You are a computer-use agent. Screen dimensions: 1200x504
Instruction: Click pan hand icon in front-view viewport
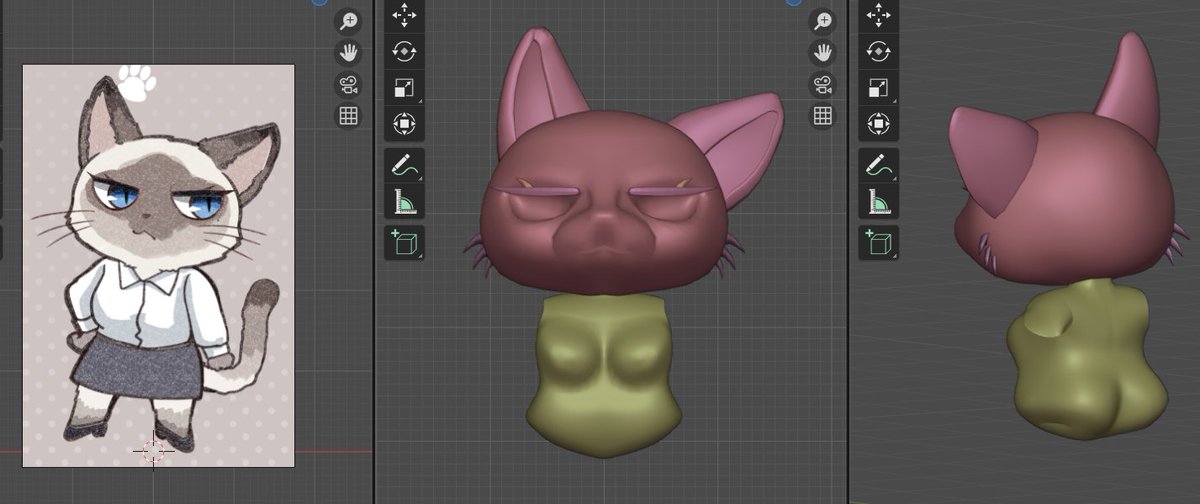pos(822,52)
